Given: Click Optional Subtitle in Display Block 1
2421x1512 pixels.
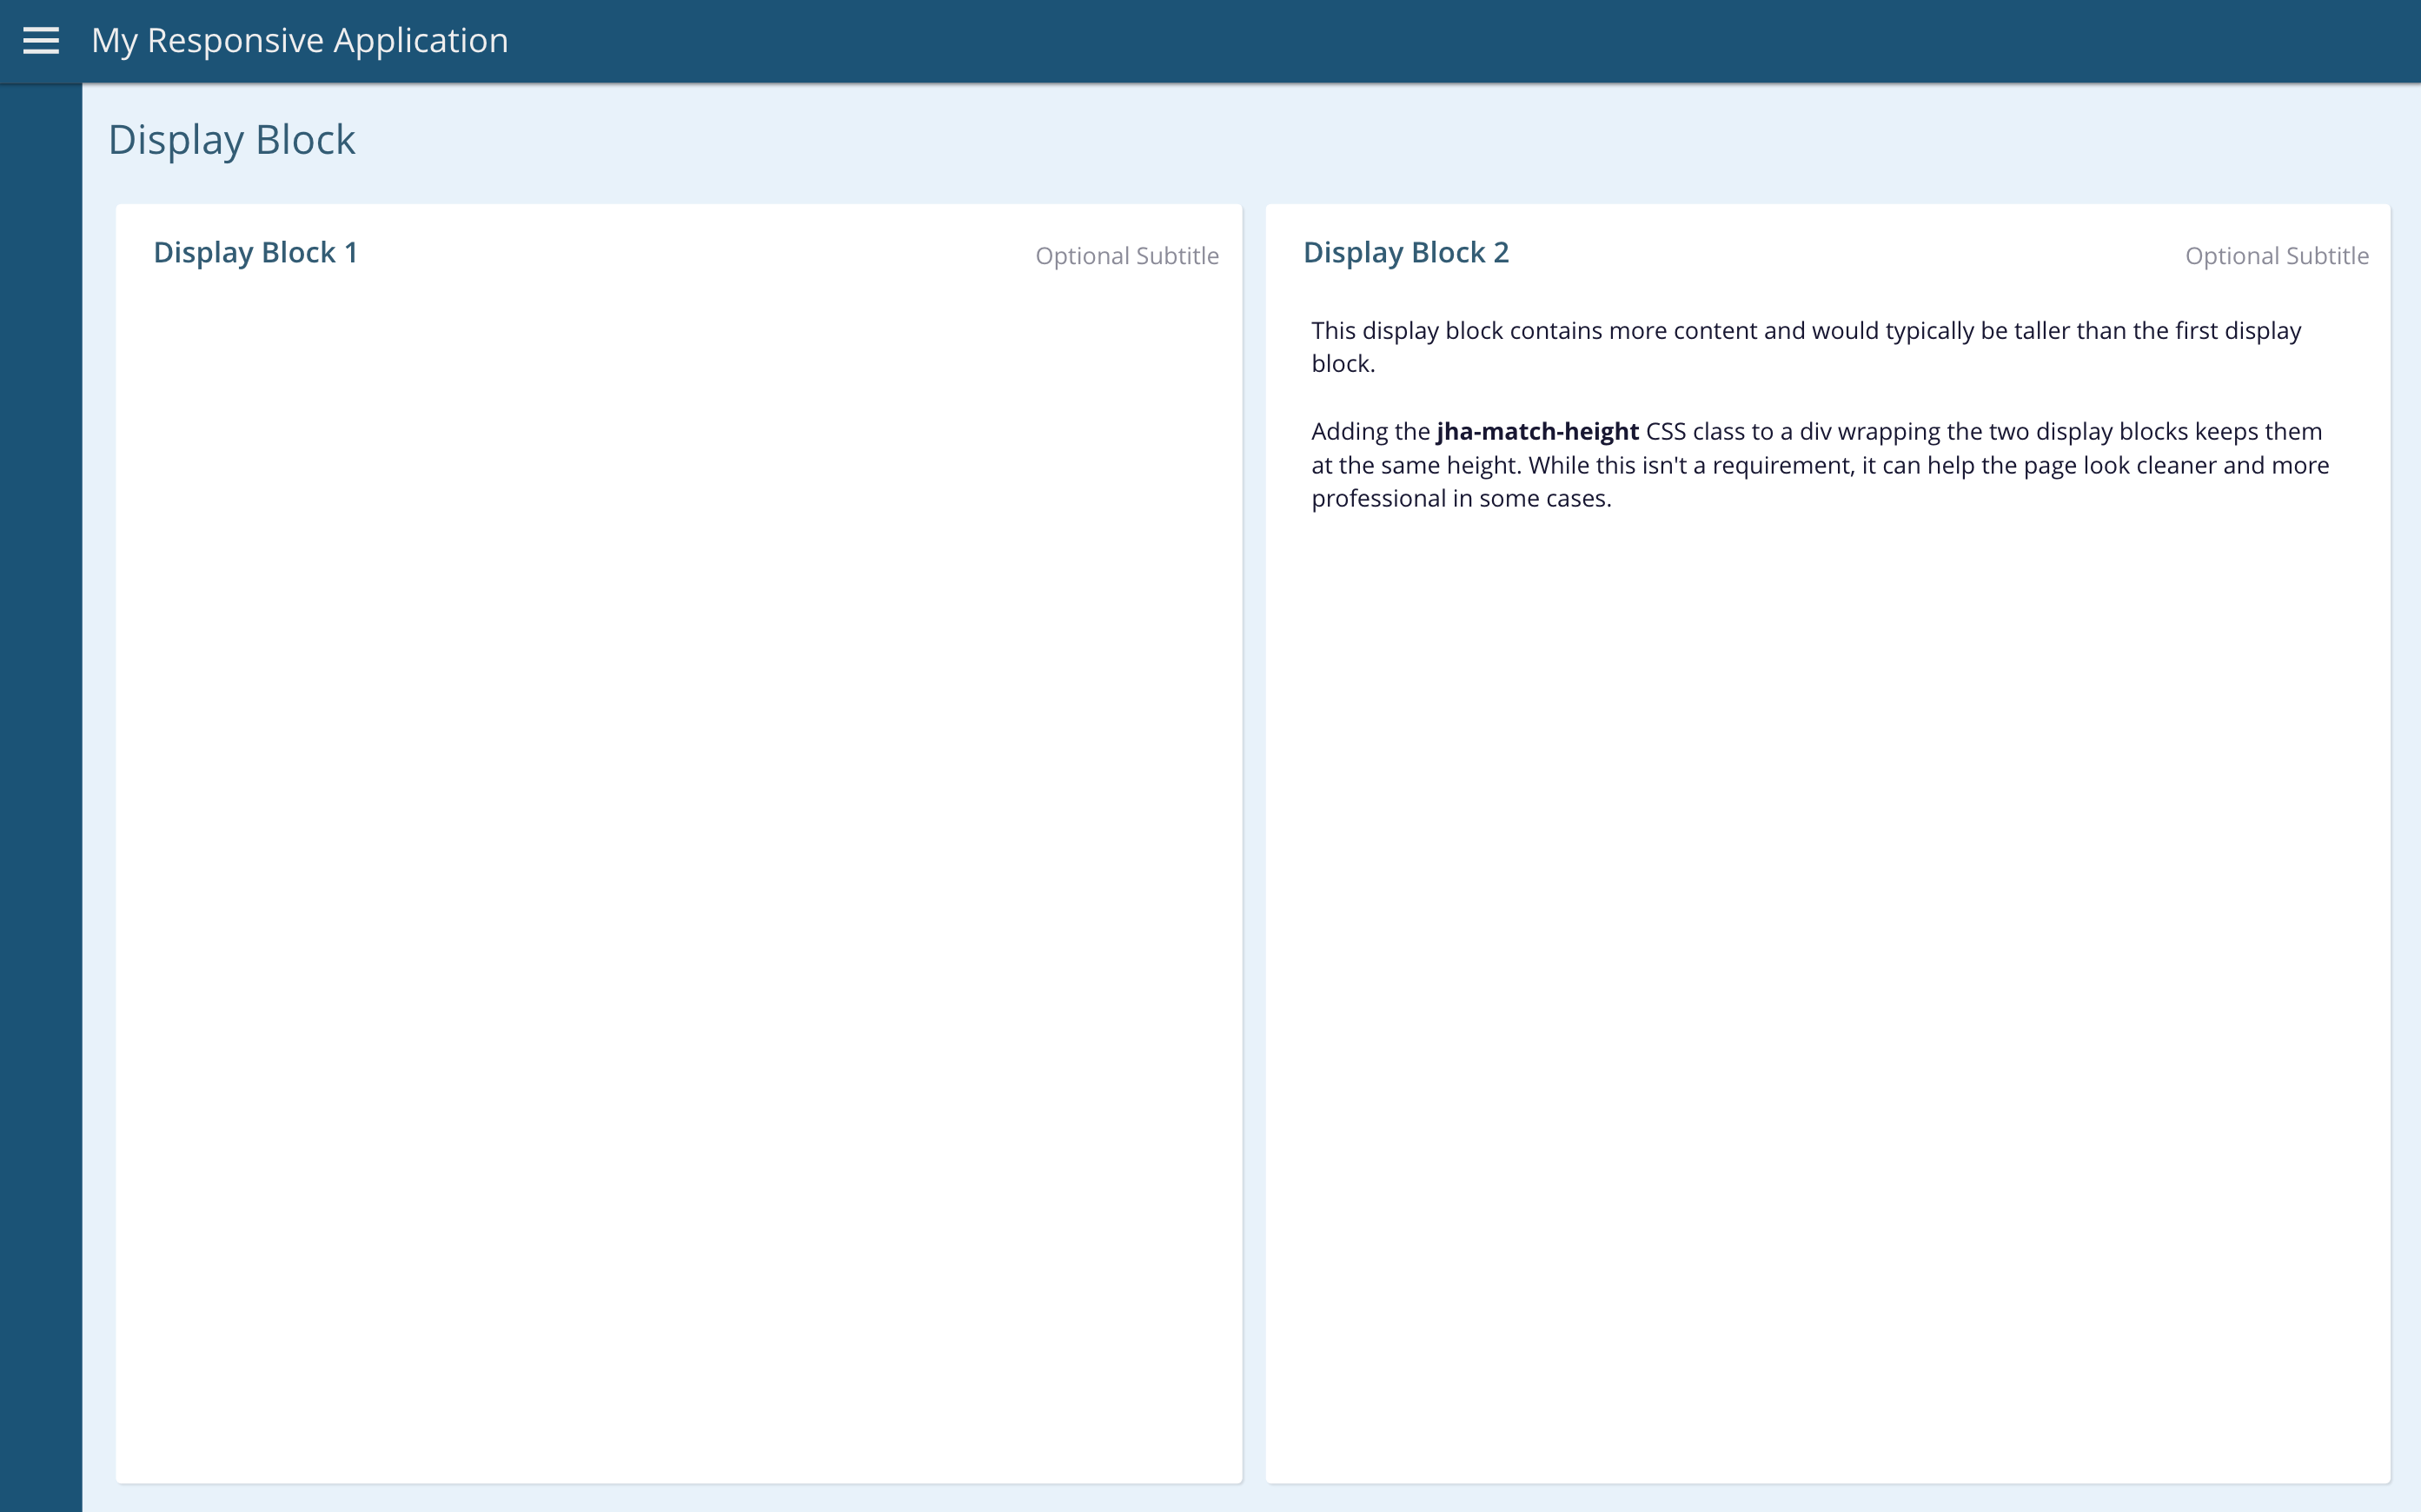Looking at the screenshot, I should point(1126,256).
